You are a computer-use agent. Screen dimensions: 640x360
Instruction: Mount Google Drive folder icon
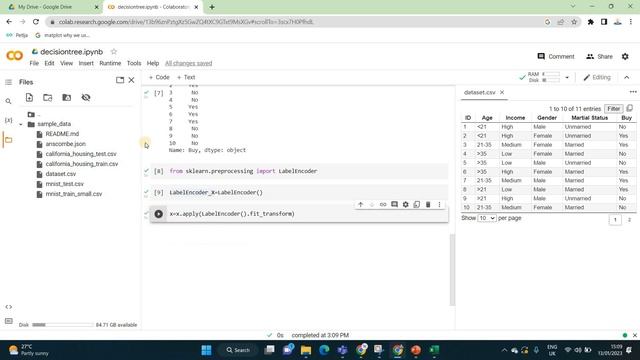click(67, 98)
